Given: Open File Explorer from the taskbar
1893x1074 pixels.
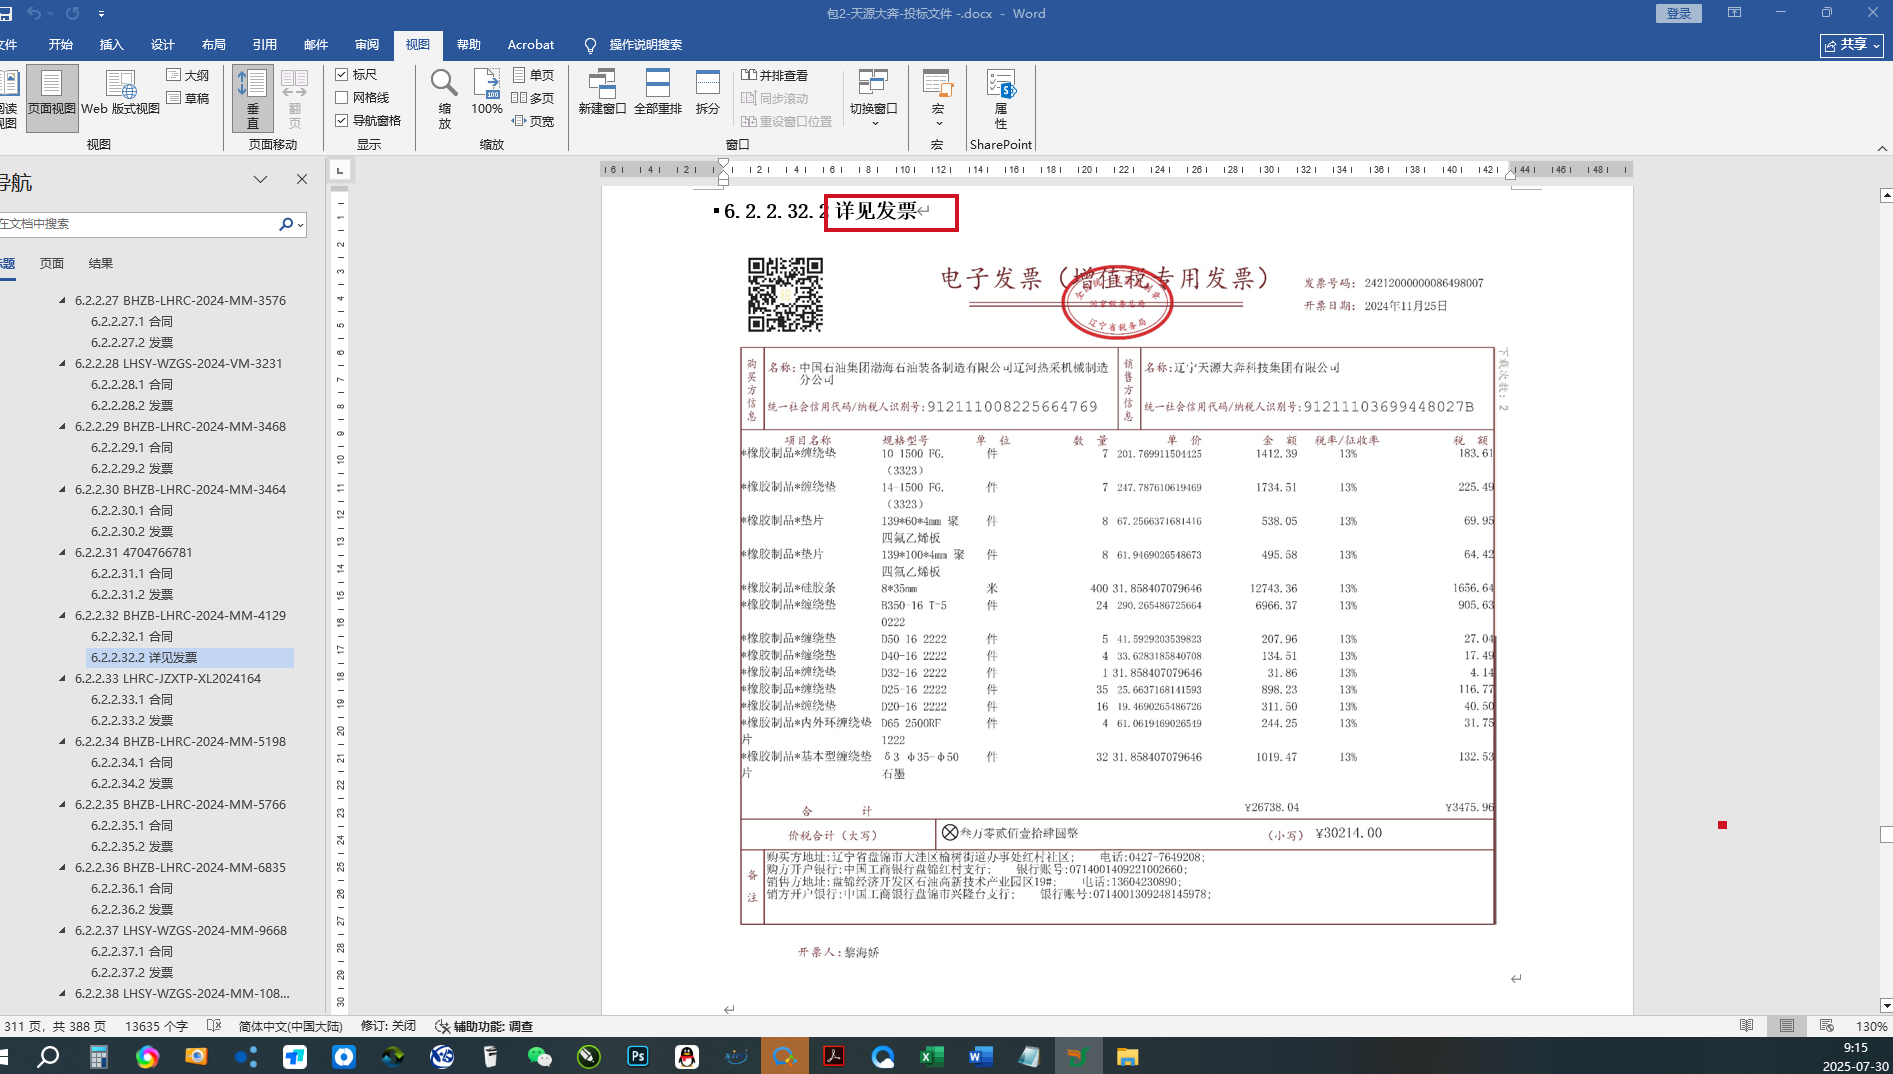Looking at the screenshot, I should (x=1127, y=1056).
